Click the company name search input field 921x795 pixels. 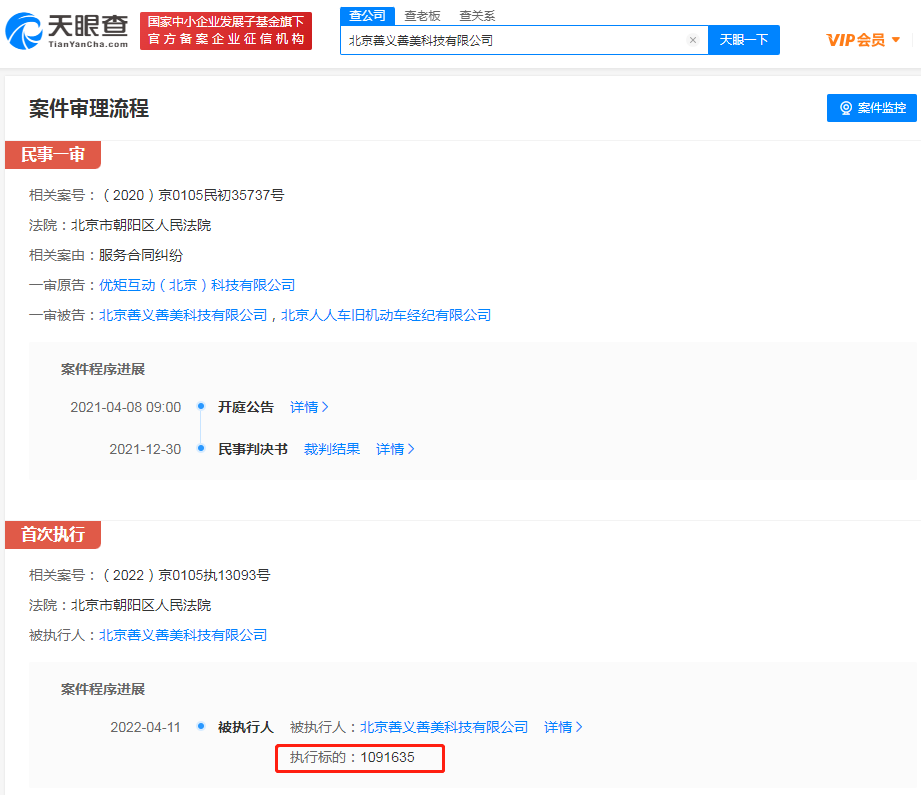click(x=510, y=41)
